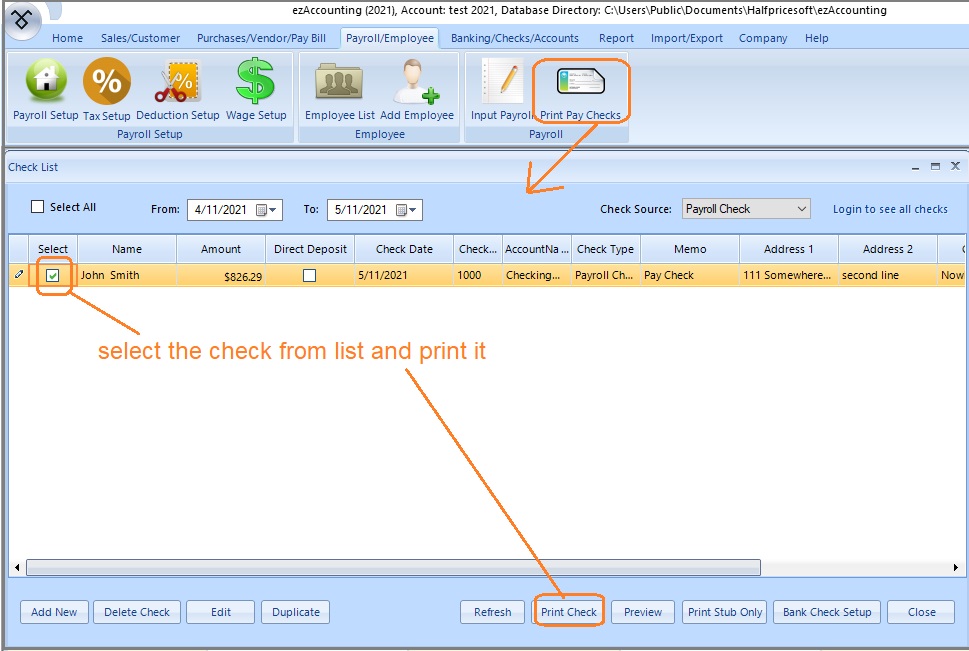Click the Add Employee icon
The height and width of the screenshot is (651, 969).
[416, 84]
